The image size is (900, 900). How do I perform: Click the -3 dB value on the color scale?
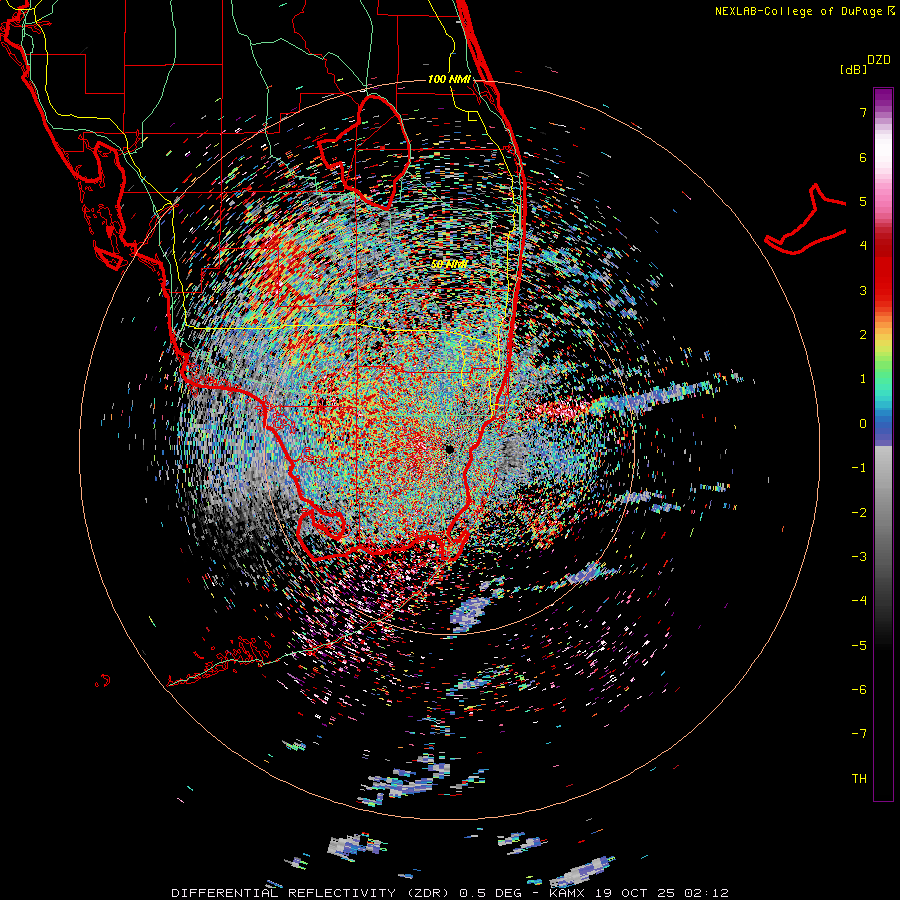coord(859,557)
